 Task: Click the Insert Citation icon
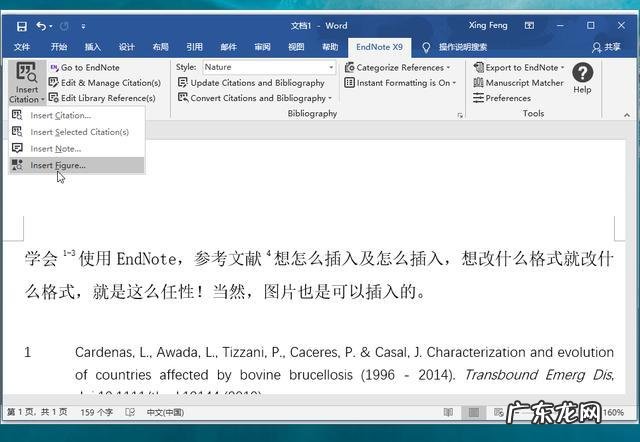[25, 75]
